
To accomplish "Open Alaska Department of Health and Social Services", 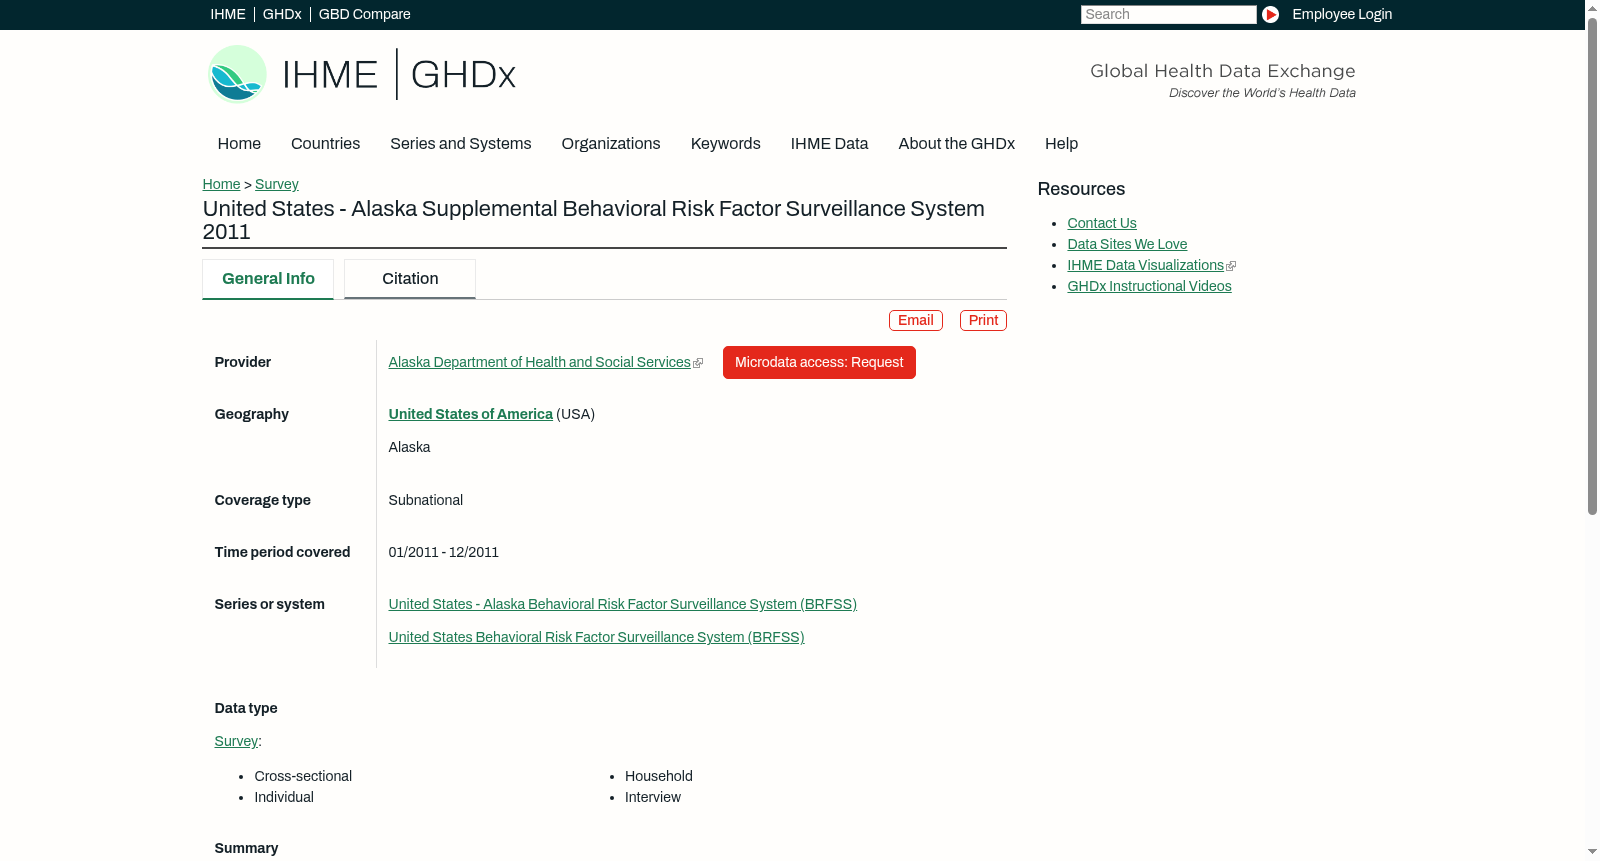I will tap(540, 362).
